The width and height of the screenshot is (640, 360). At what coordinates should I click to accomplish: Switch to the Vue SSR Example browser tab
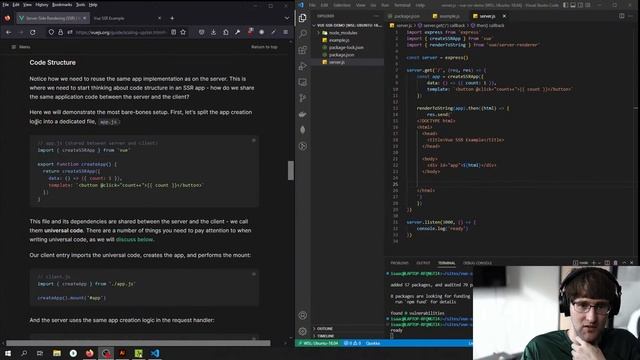[127, 18]
